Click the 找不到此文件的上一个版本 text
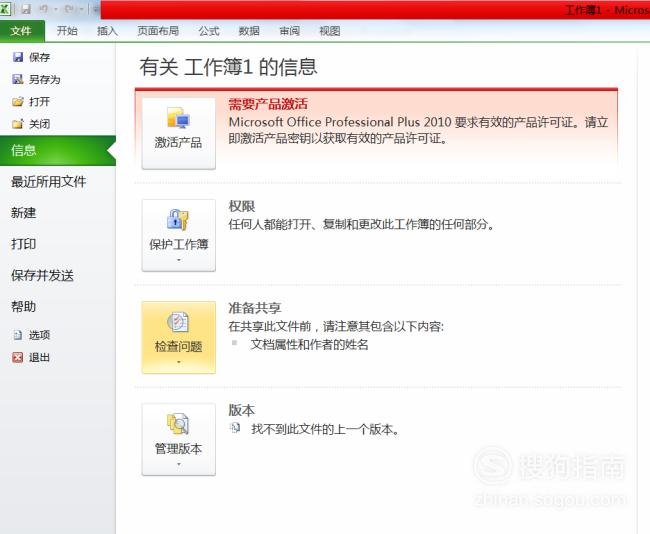 (x=325, y=429)
